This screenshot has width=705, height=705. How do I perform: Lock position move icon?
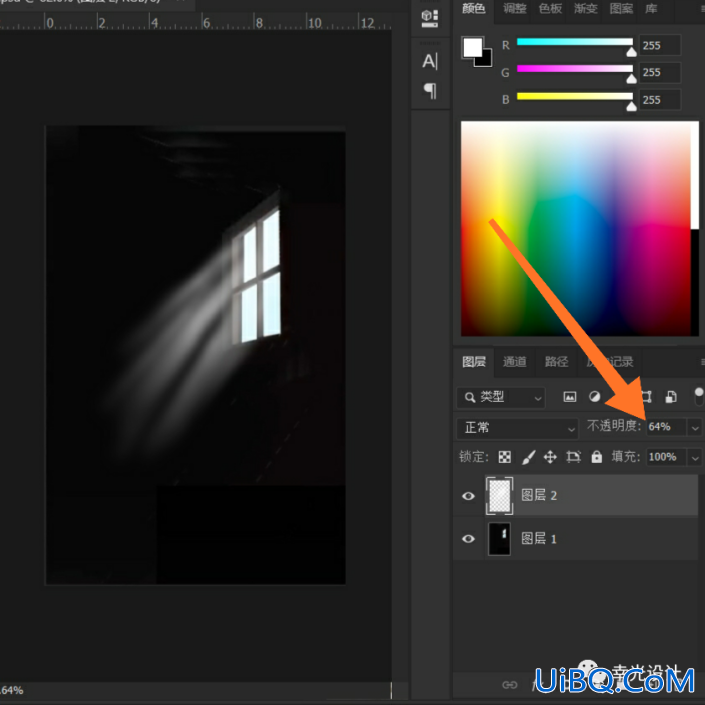pos(550,457)
